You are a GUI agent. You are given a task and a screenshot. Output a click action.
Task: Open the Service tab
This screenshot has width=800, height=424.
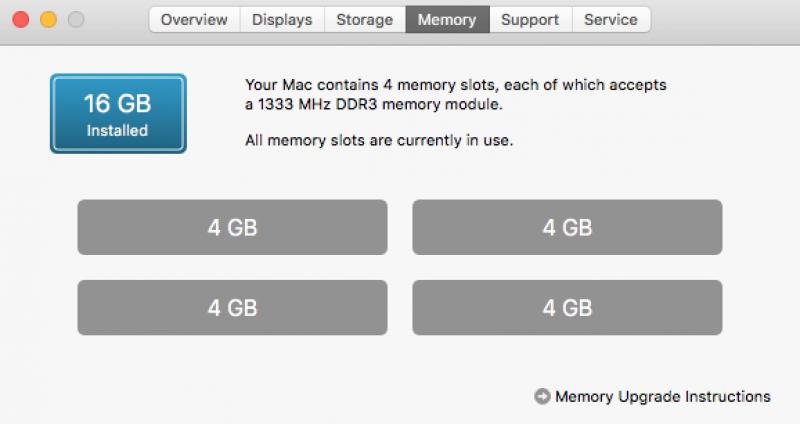[611, 19]
